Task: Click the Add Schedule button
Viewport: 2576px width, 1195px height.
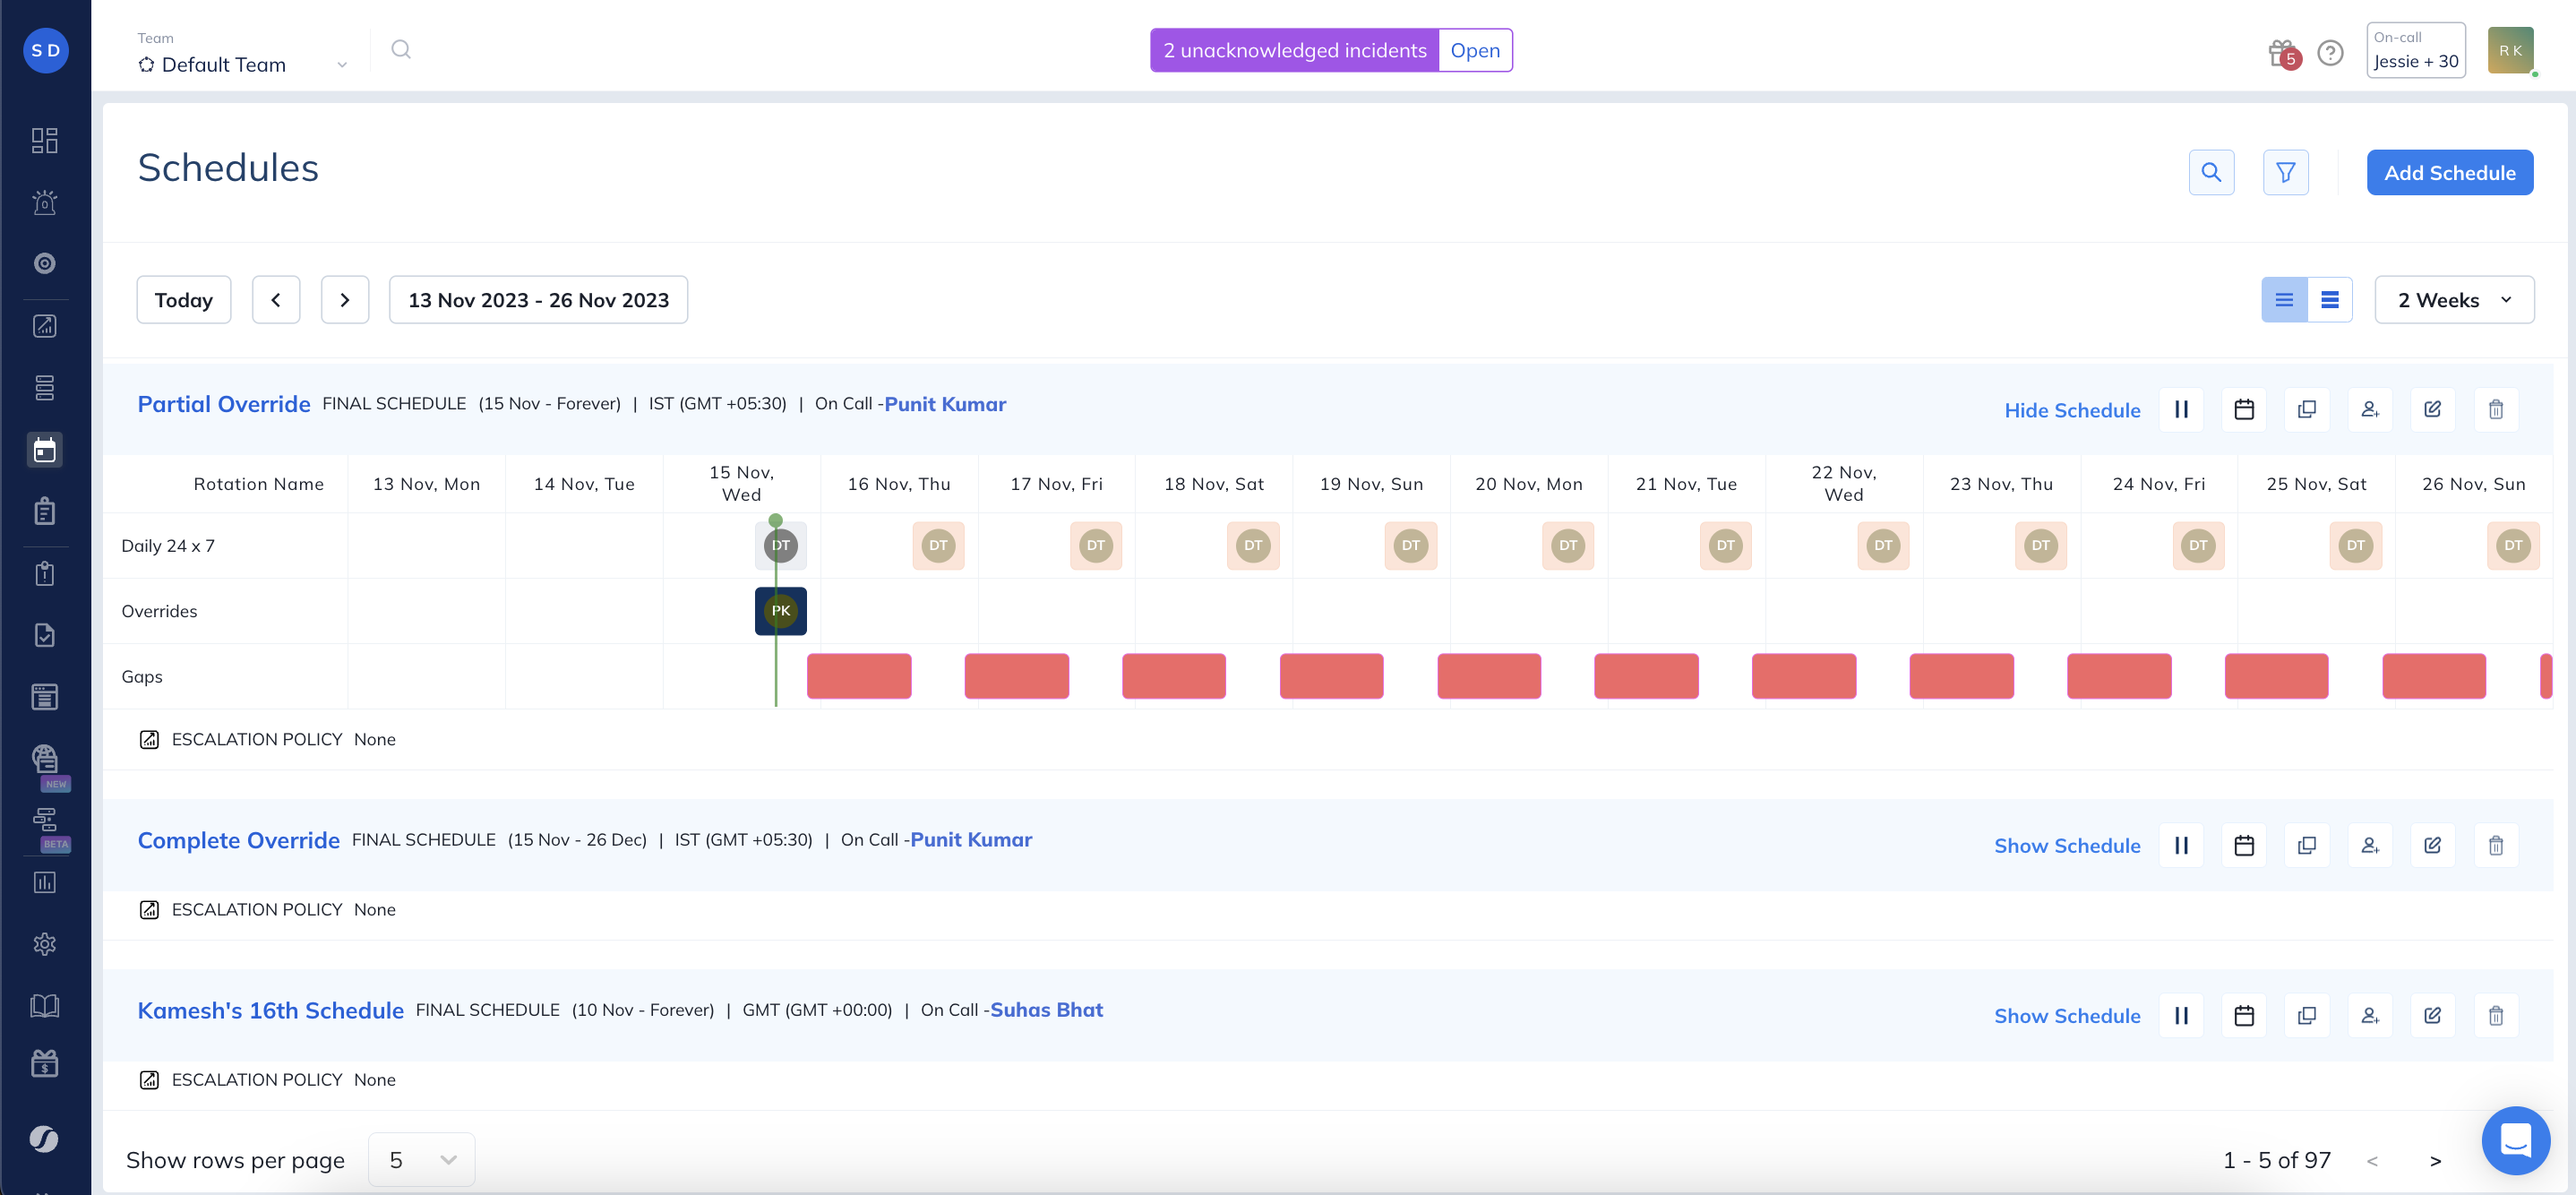Action: (2449, 173)
